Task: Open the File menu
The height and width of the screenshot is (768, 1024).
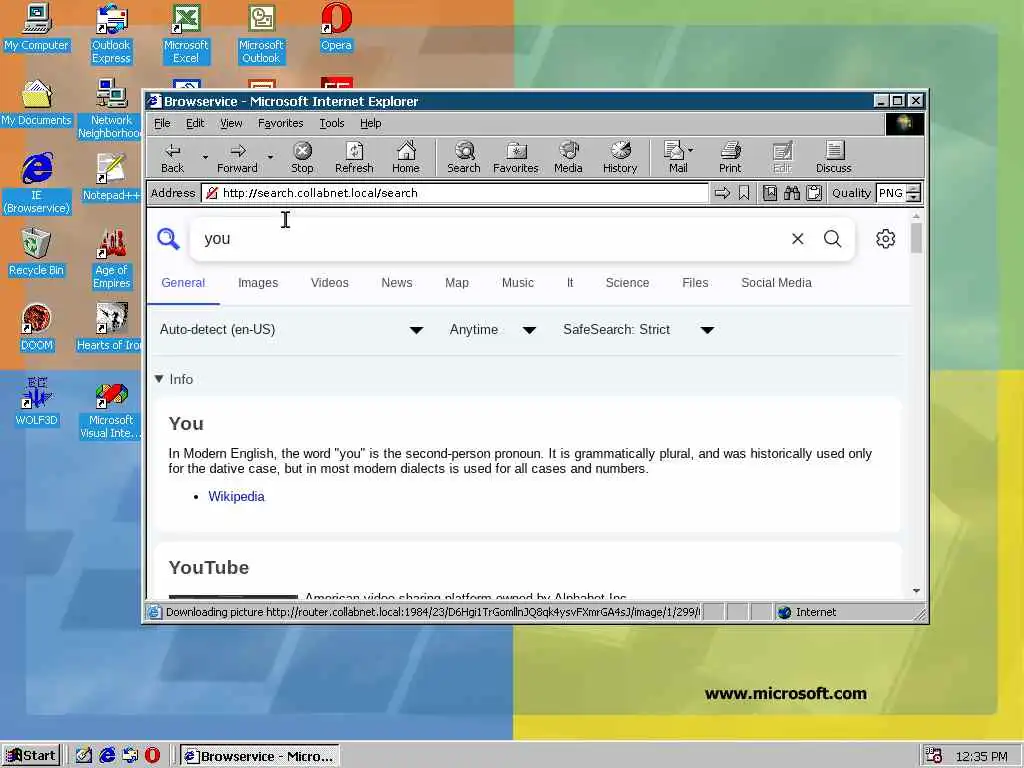Action: 162,123
